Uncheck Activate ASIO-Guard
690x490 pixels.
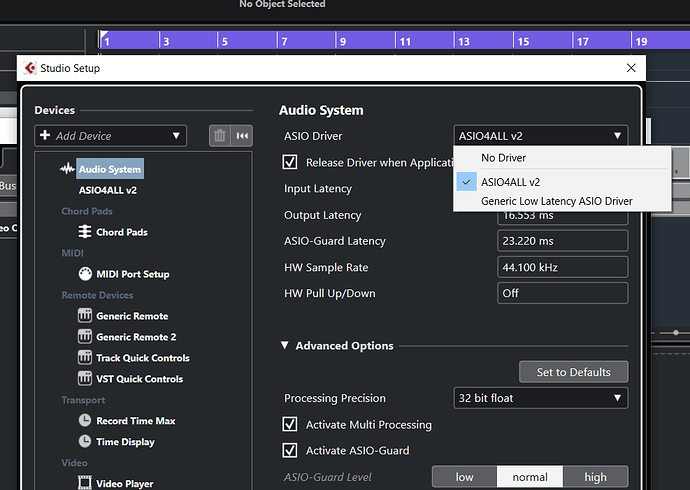point(291,450)
